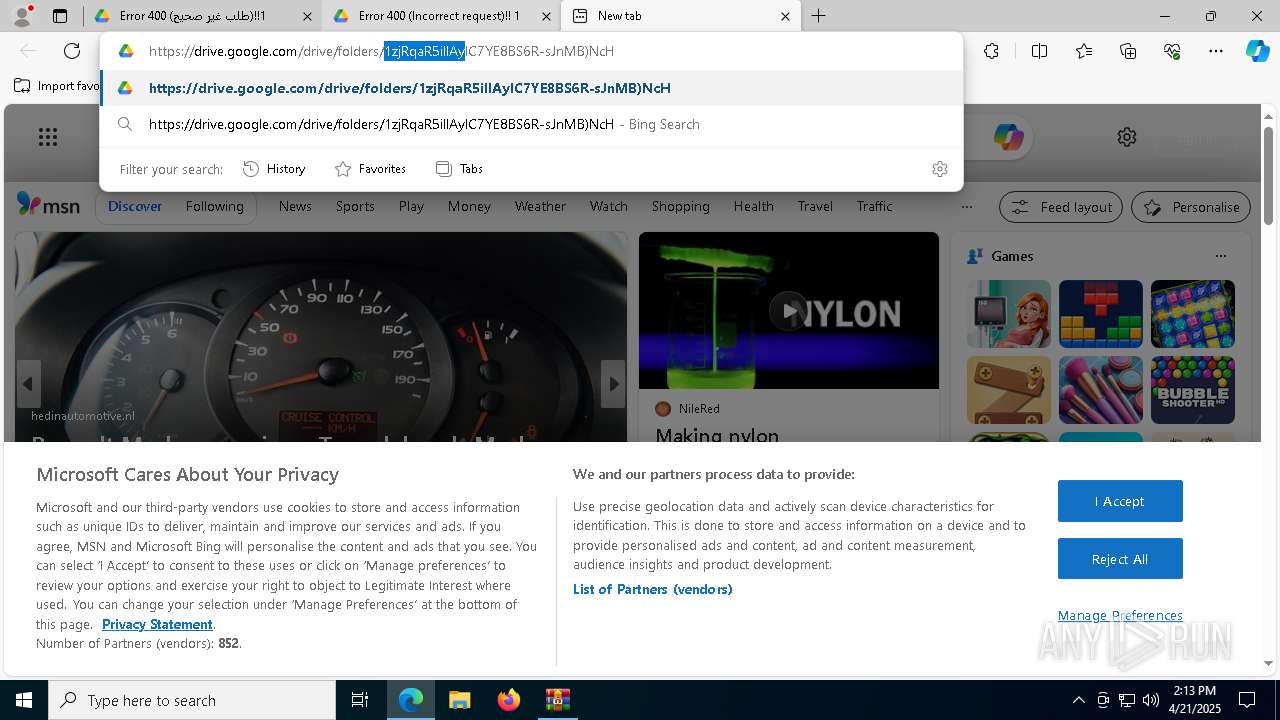Open Games card more options ellipsis
This screenshot has height=720, width=1280.
pos(1220,256)
